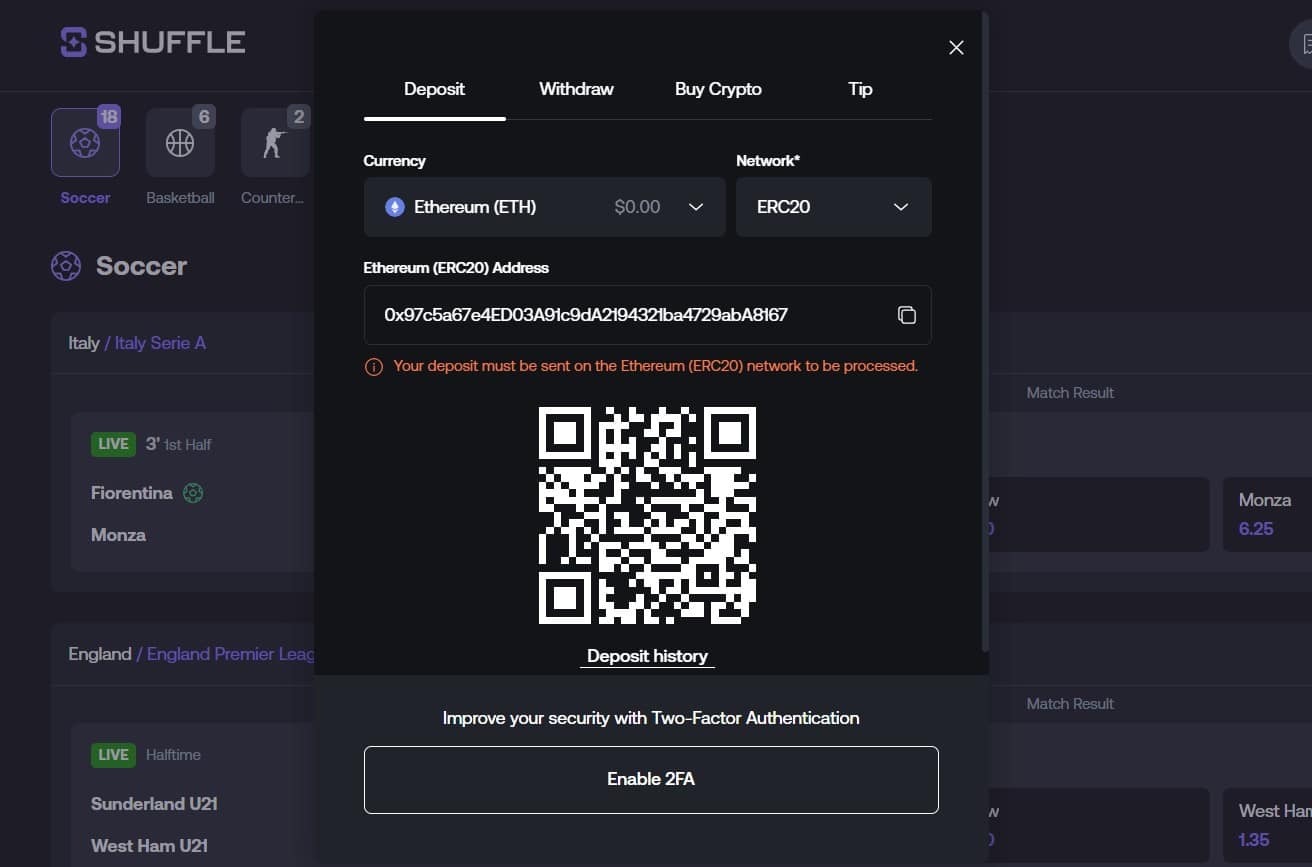Image resolution: width=1312 pixels, height=867 pixels.
Task: Switch to the Withdraw tab
Action: (576, 89)
